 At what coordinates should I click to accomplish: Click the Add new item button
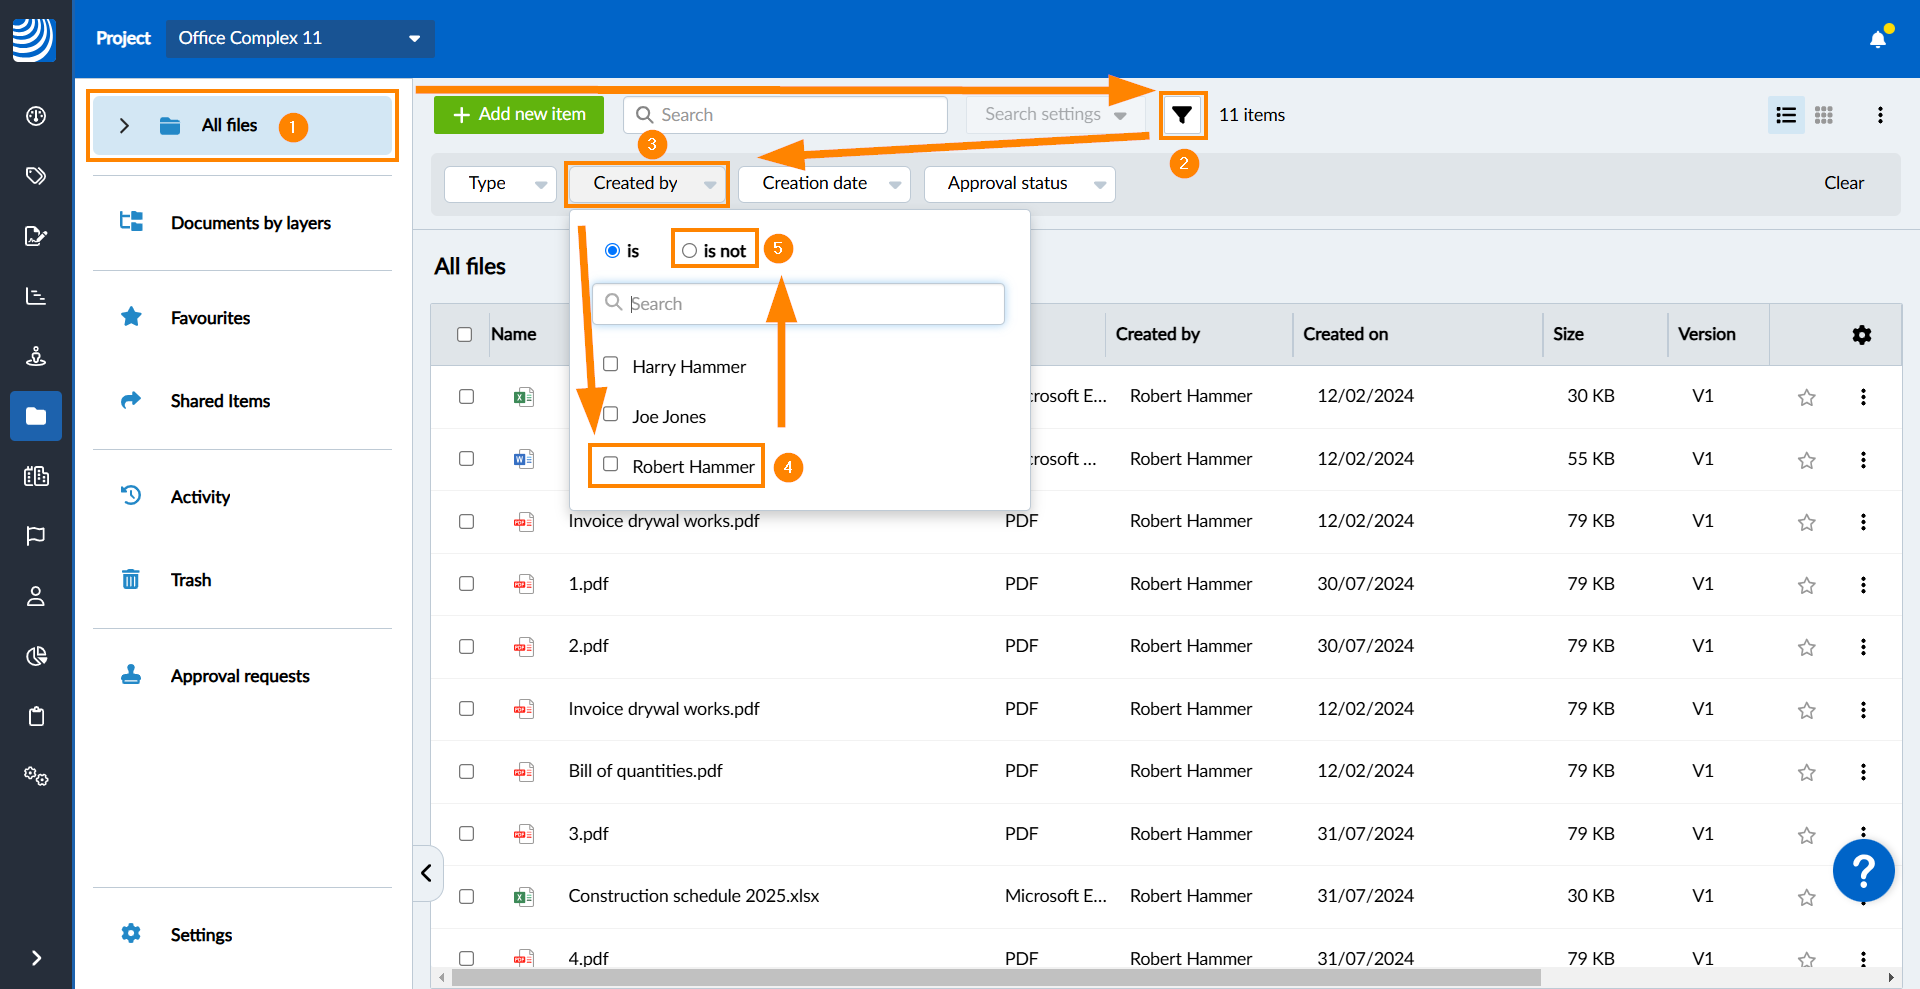click(519, 115)
